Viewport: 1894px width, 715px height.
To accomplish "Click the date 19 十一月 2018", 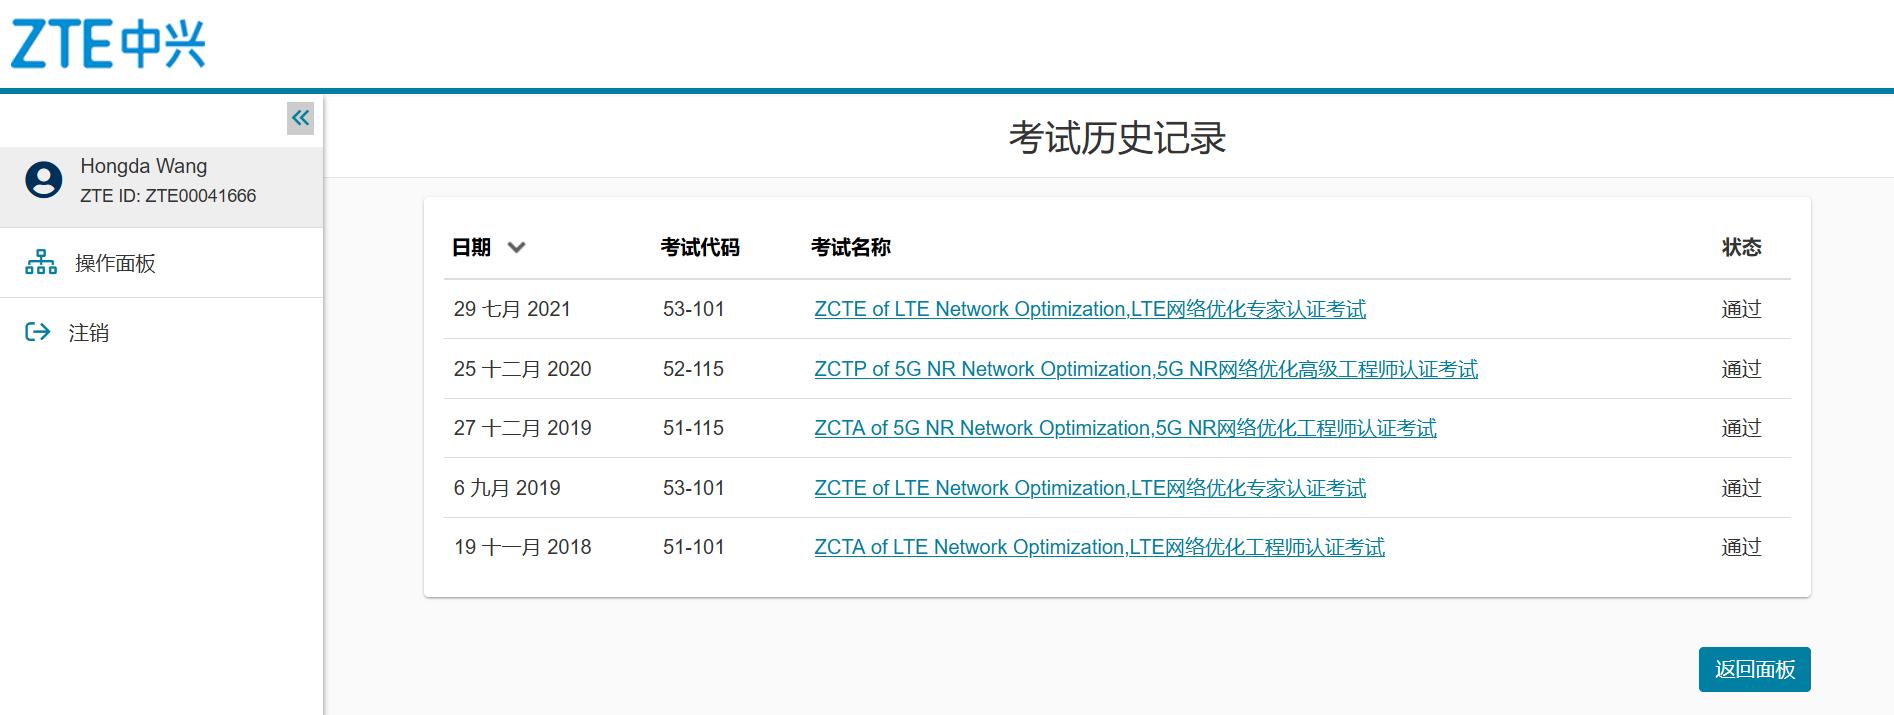I will point(522,547).
